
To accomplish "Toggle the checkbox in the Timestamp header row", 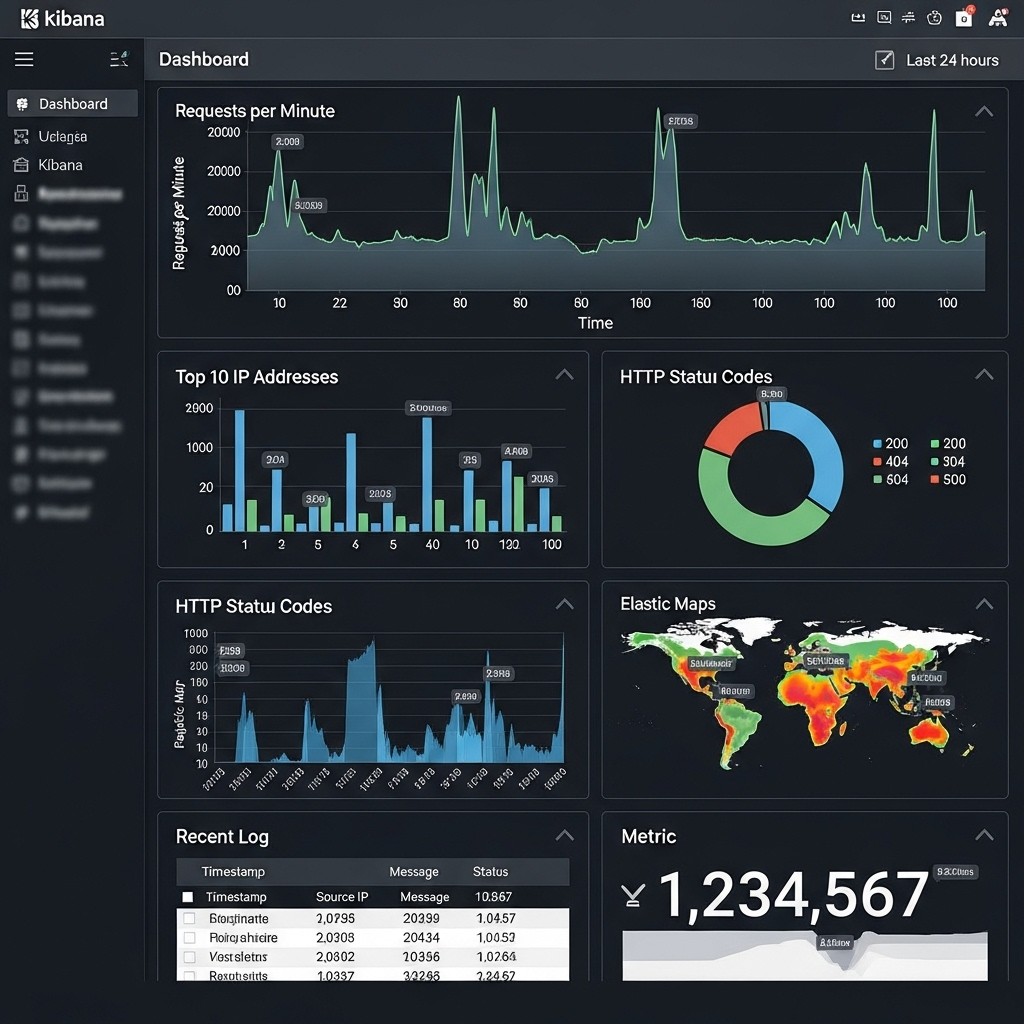I will (x=189, y=897).
